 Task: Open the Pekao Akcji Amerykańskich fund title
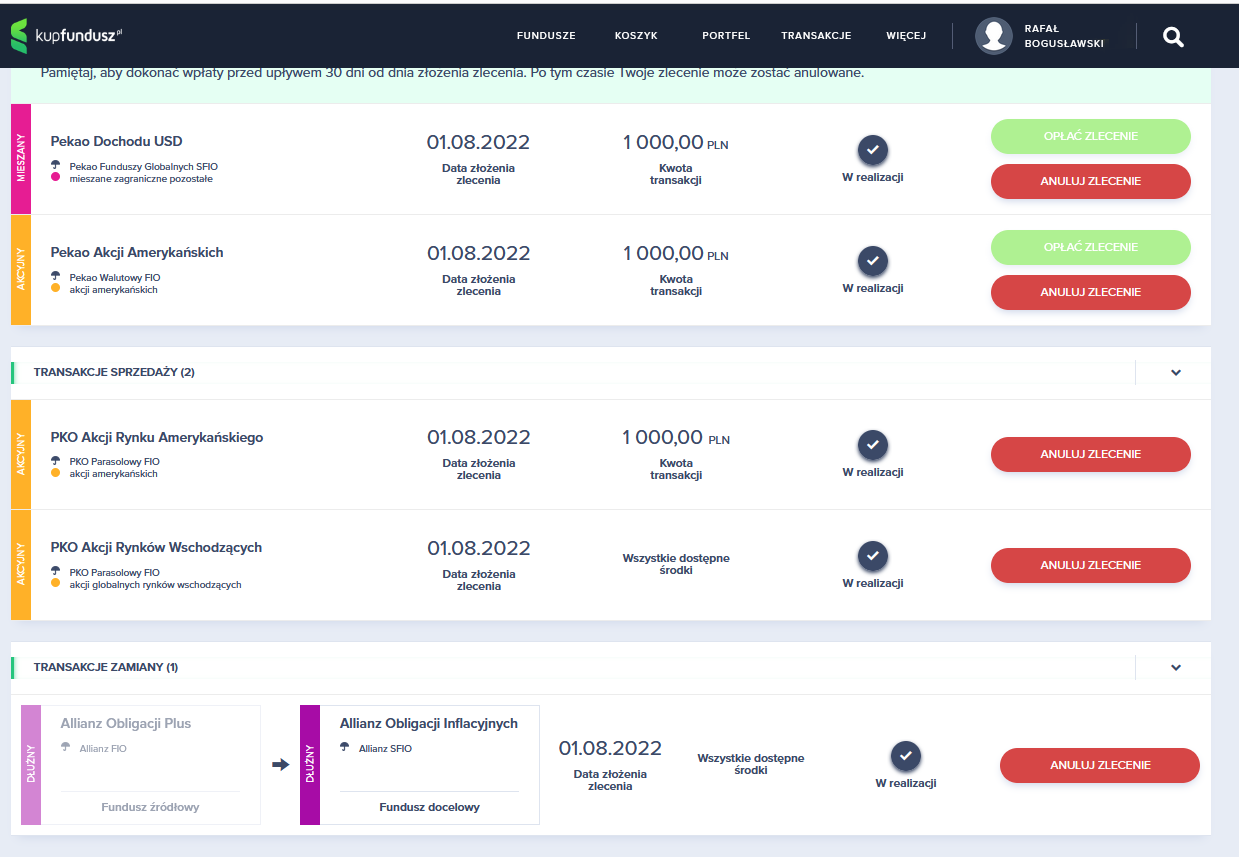coord(137,252)
